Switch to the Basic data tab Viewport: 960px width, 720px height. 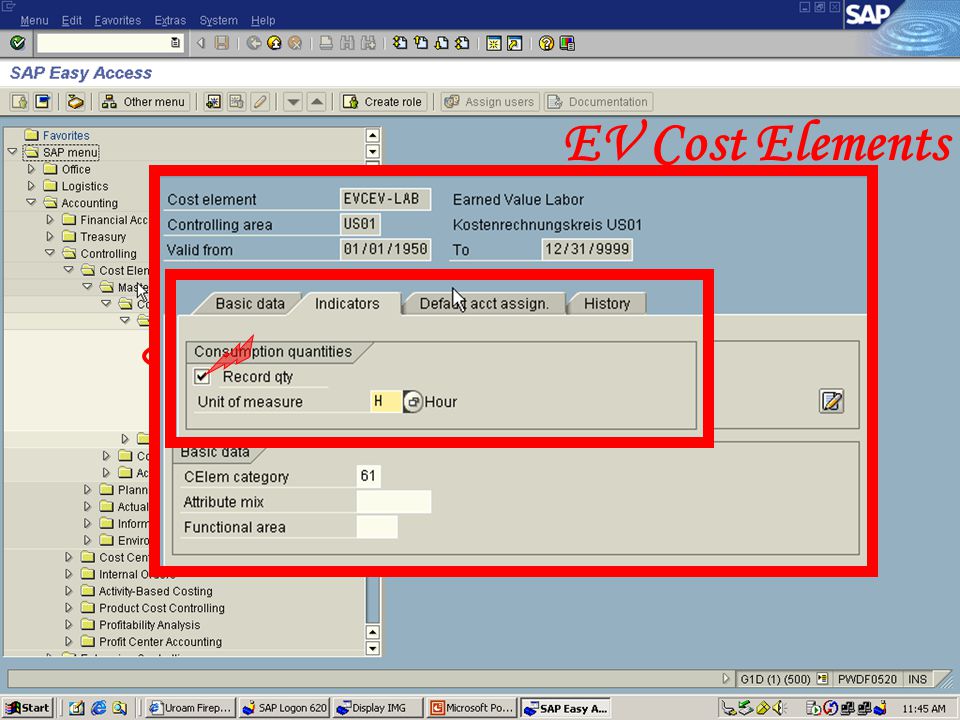pyautogui.click(x=250, y=304)
